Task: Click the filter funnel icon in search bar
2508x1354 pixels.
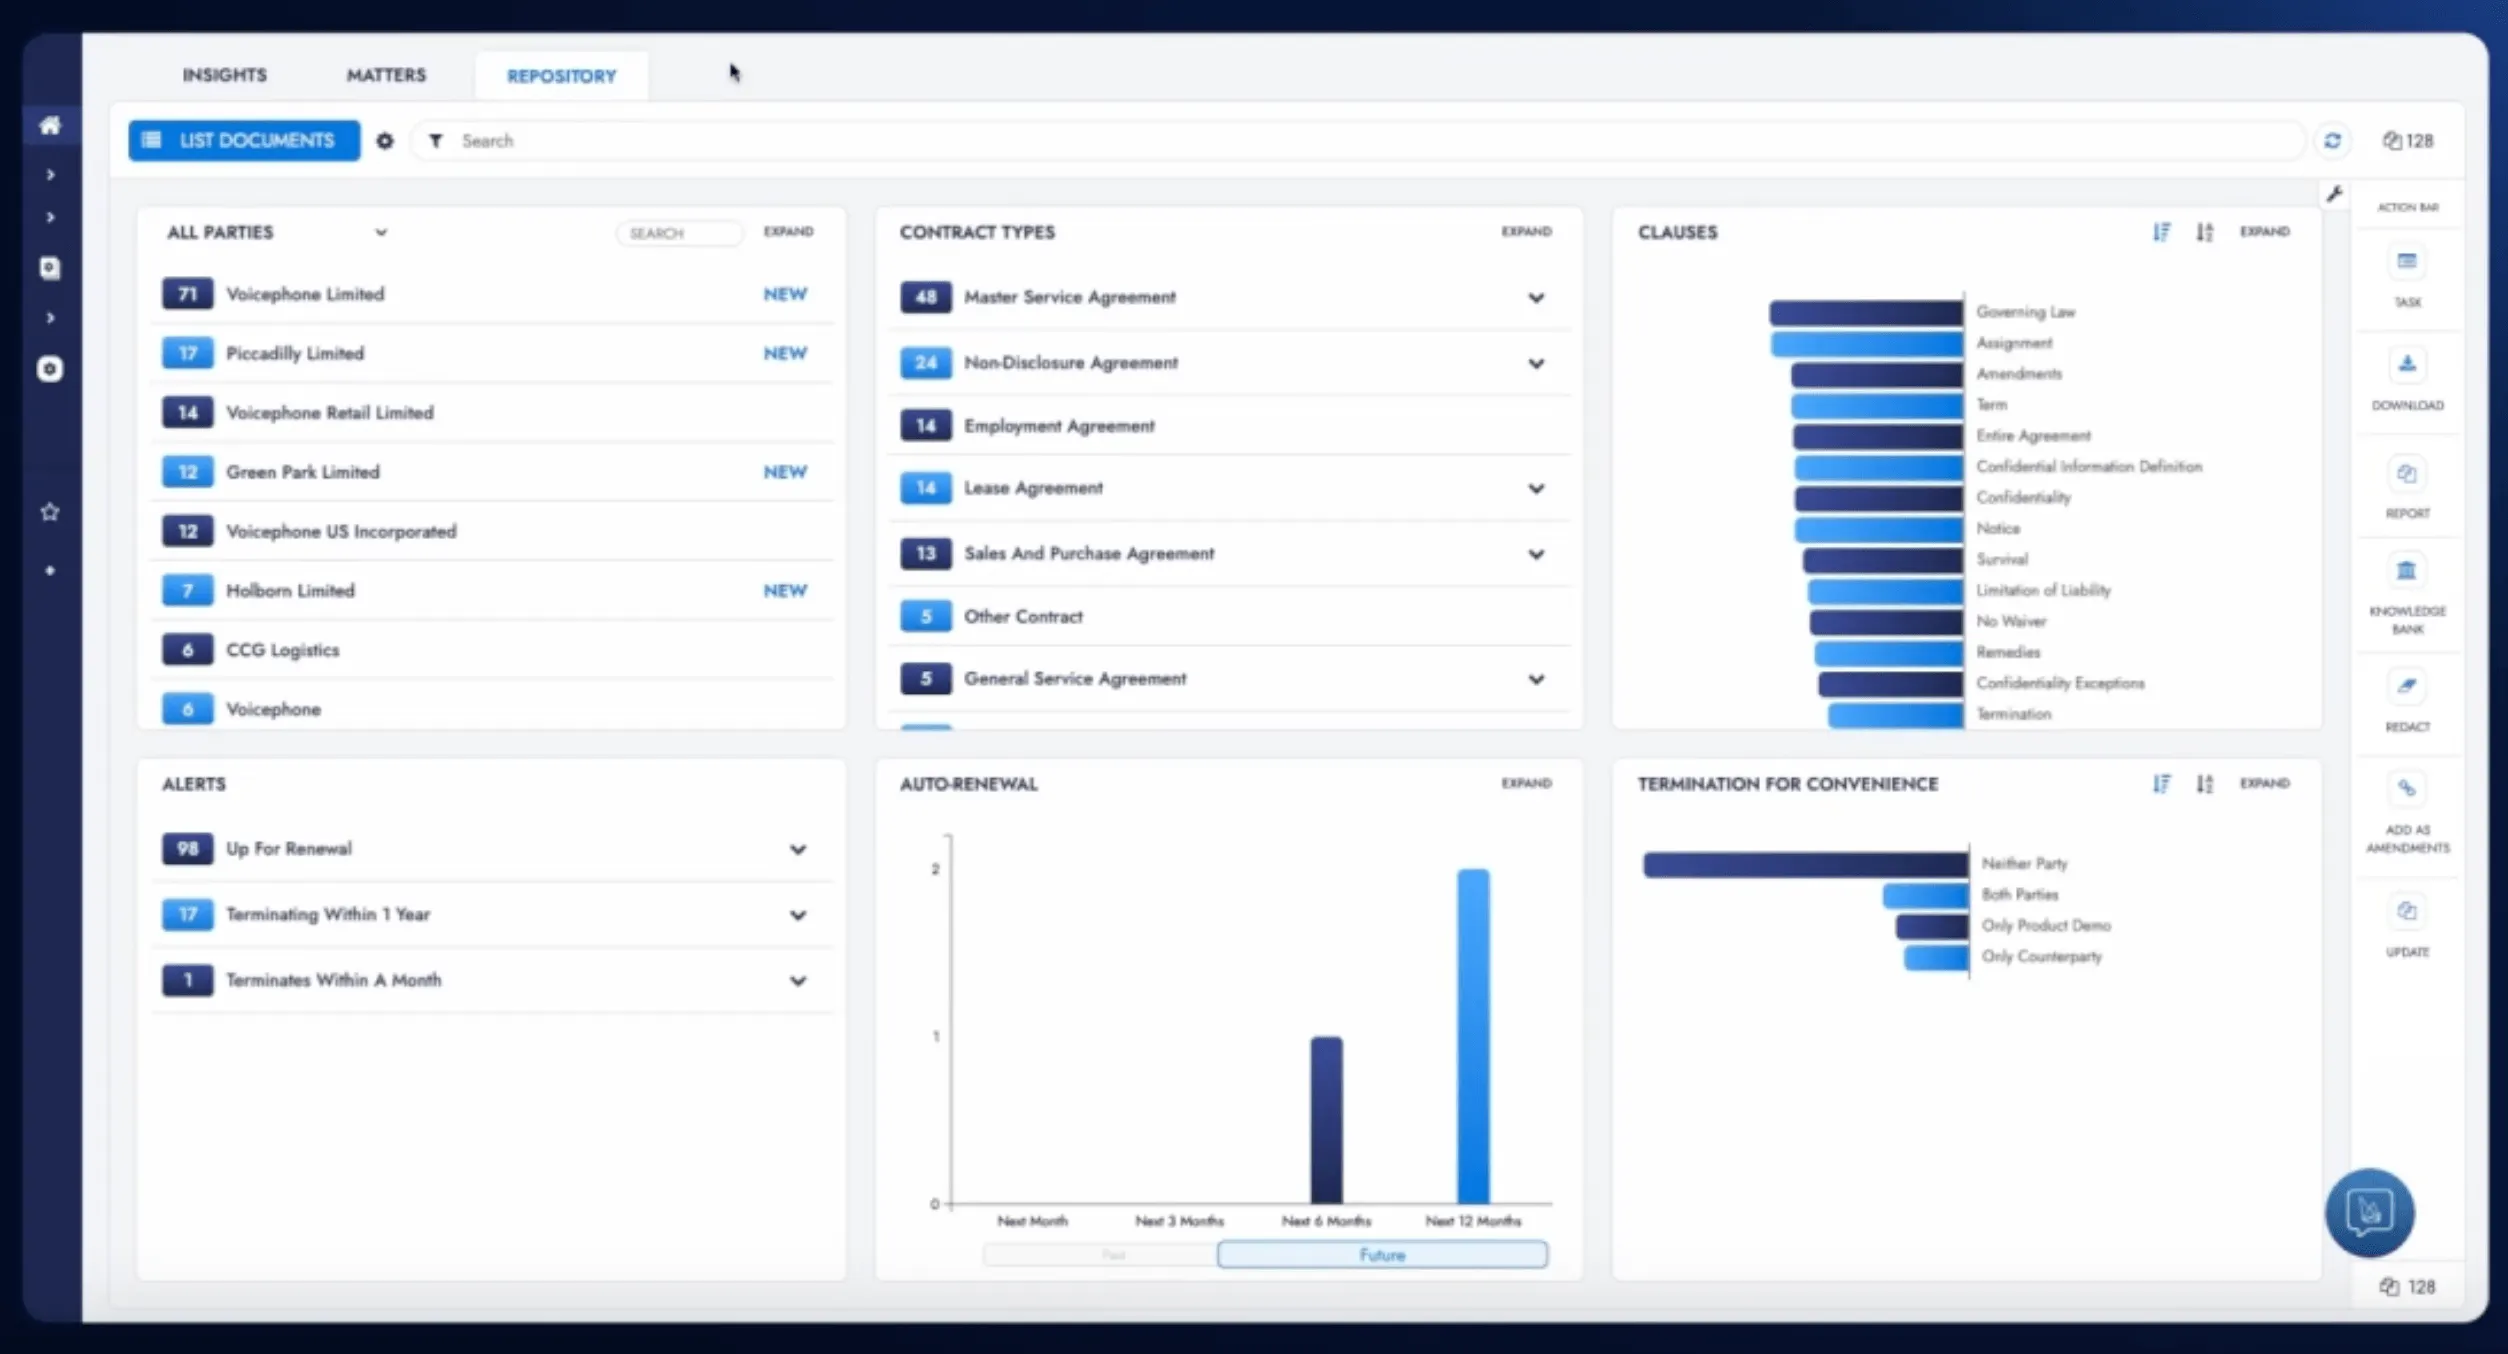Action: coord(436,141)
